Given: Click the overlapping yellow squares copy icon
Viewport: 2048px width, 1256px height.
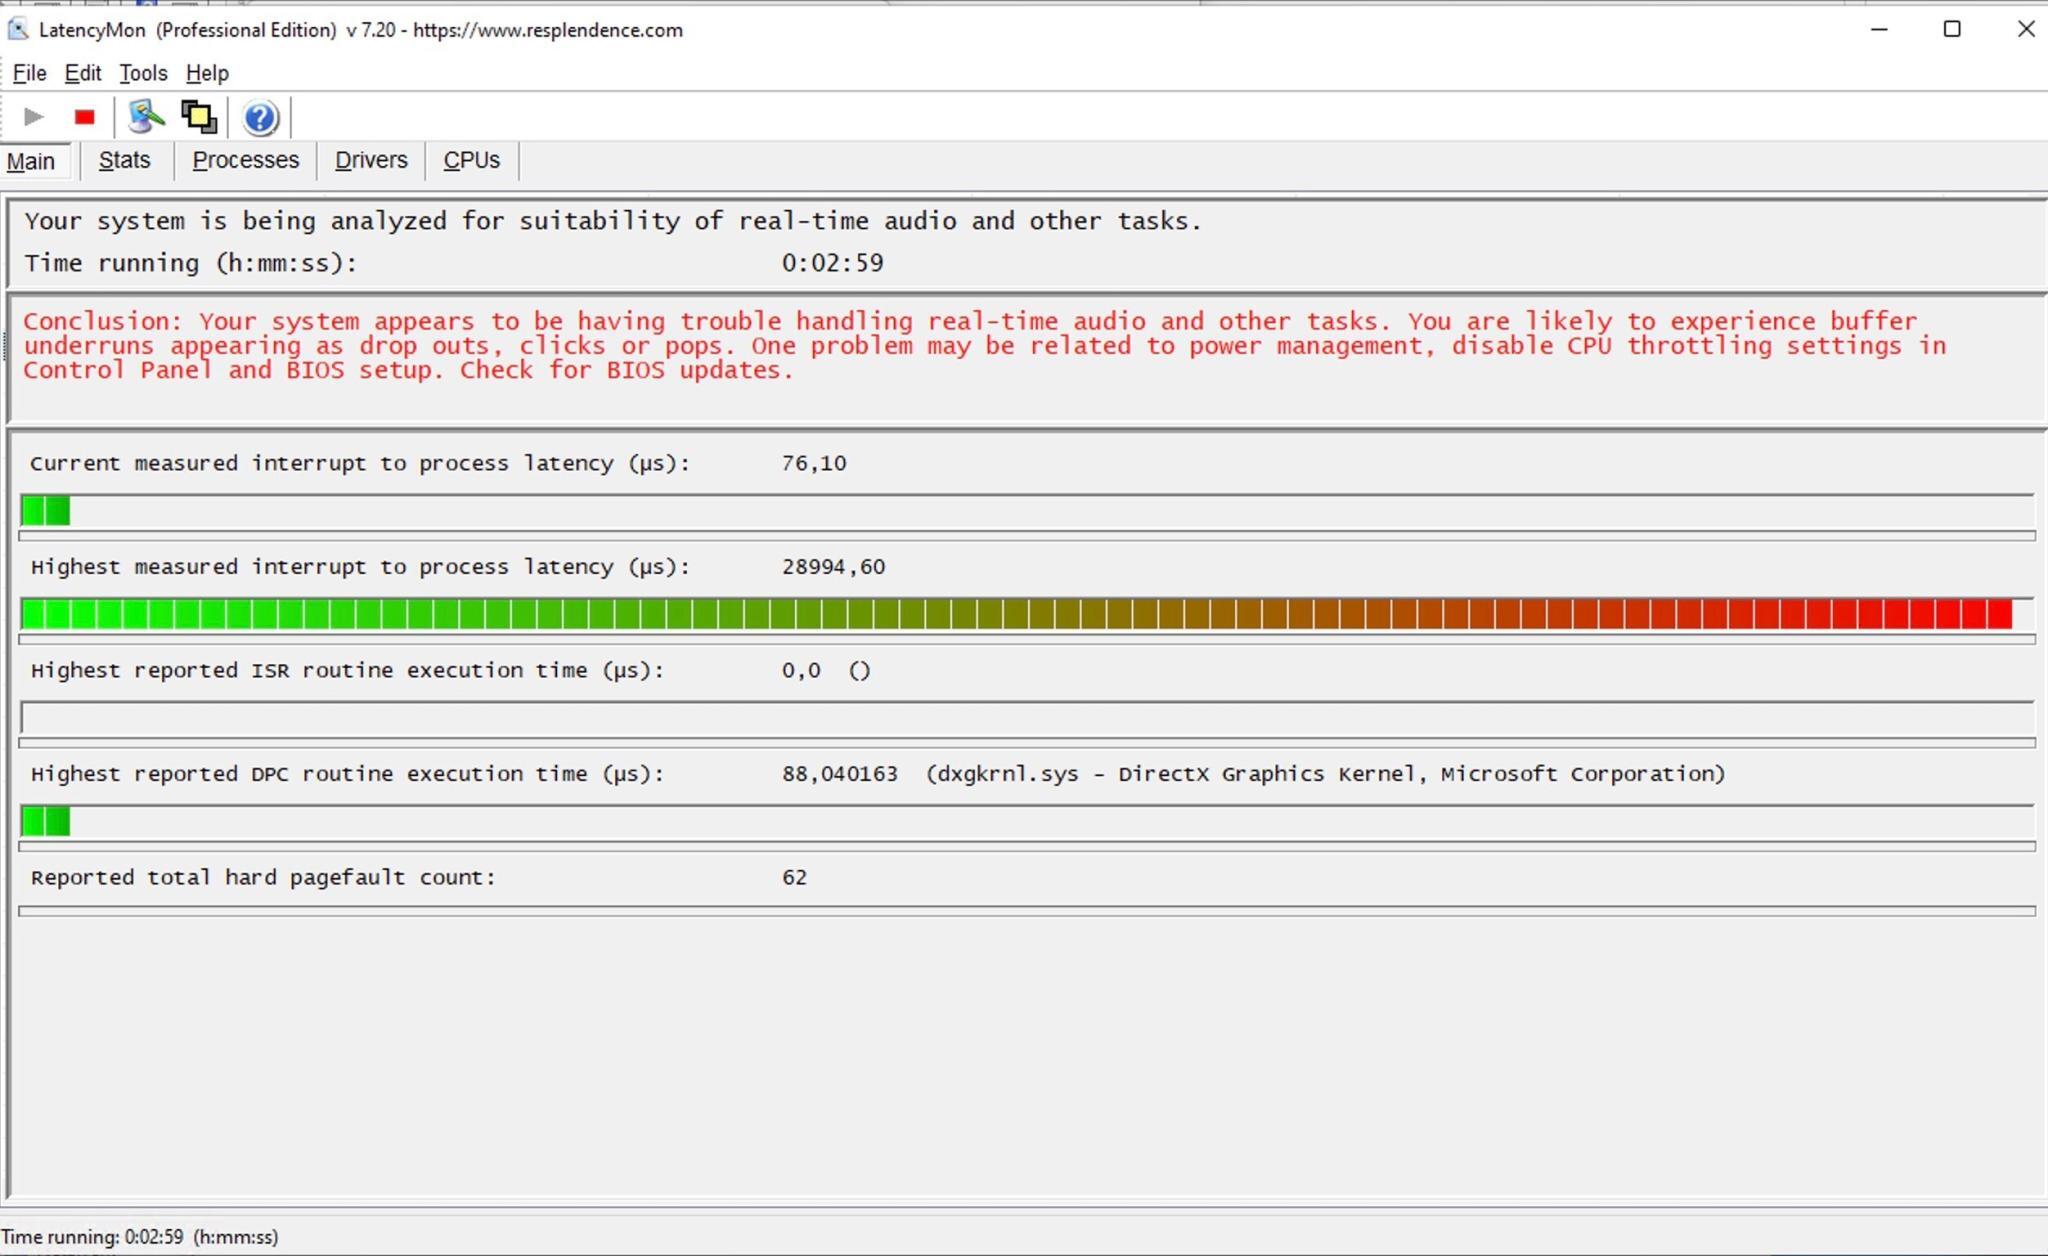Looking at the screenshot, I should click(199, 117).
